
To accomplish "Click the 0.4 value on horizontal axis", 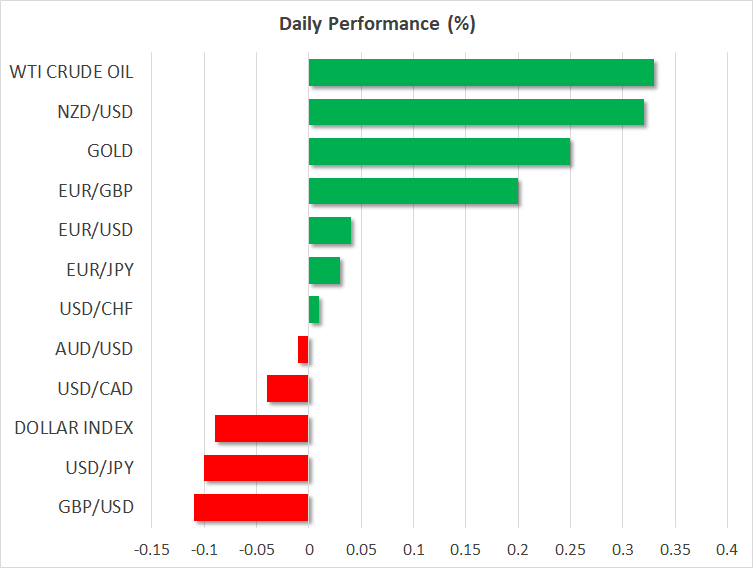I will (x=727, y=550).
